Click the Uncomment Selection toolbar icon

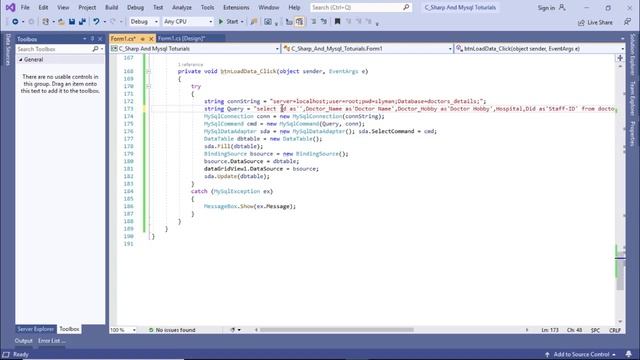pyautogui.click(x=324, y=22)
